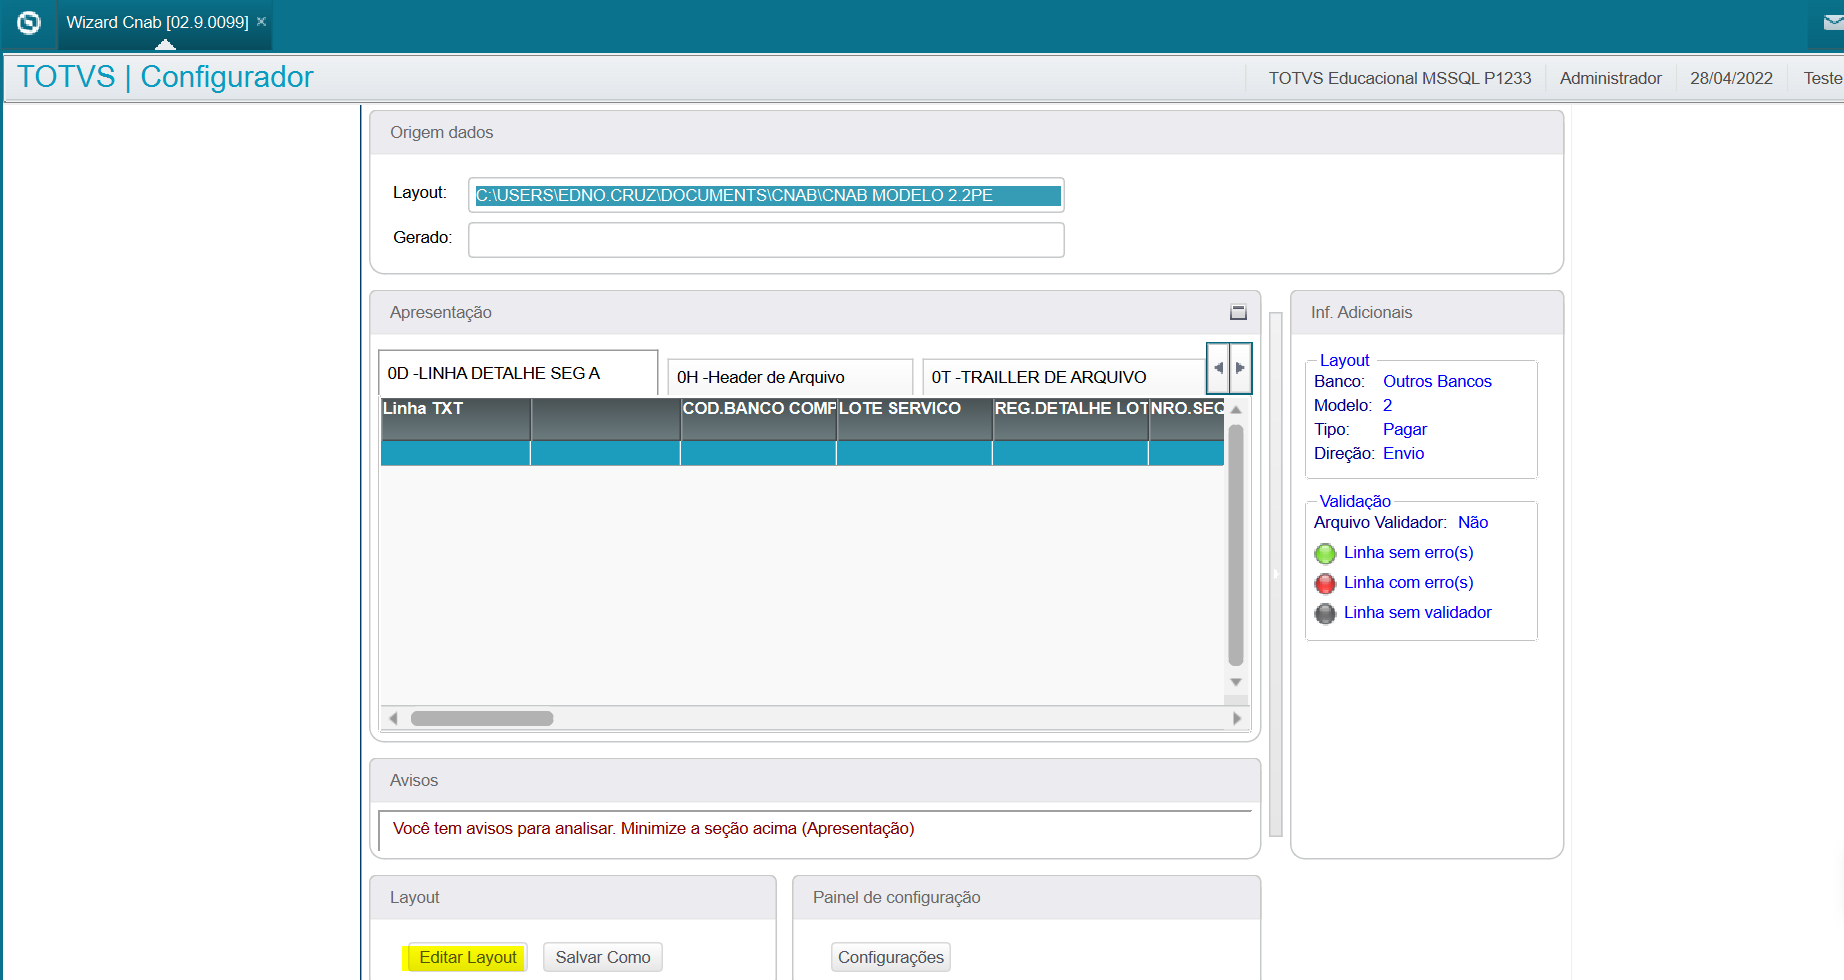This screenshot has width=1844, height=980.
Task: Click the Administrador user label
Action: tap(1610, 78)
